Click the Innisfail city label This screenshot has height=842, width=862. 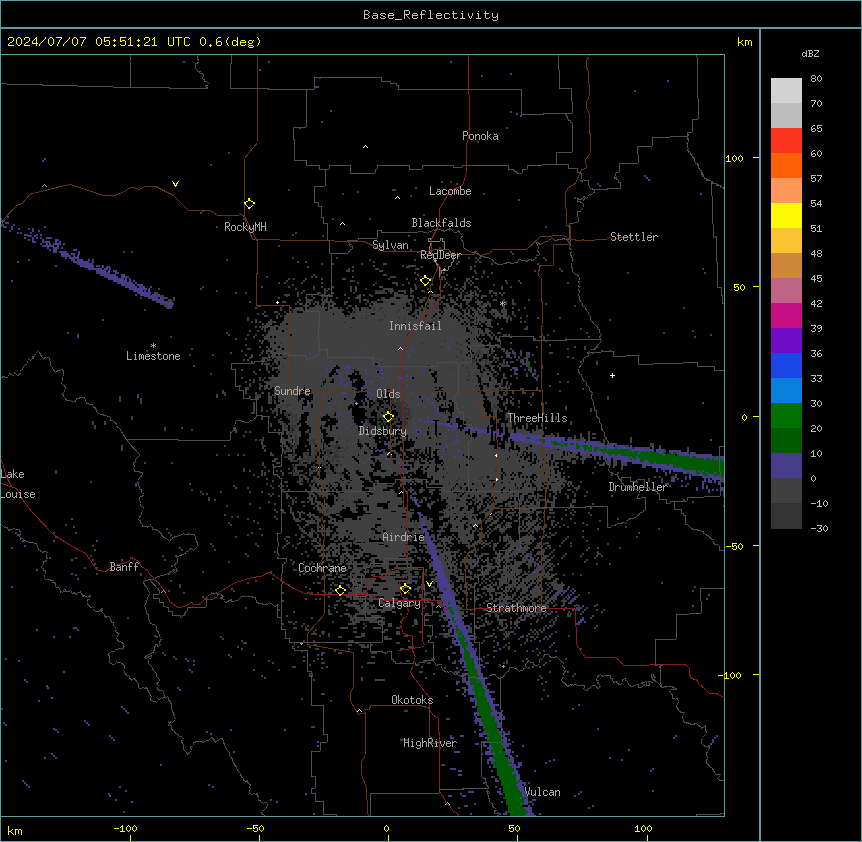415,326
